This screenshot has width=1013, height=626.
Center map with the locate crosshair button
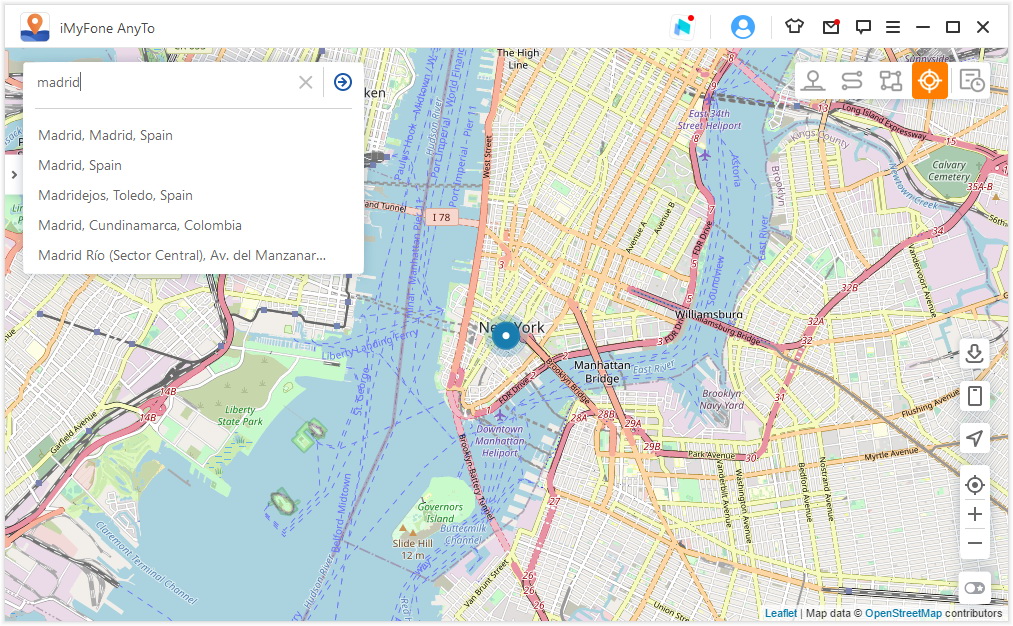[x=974, y=486]
